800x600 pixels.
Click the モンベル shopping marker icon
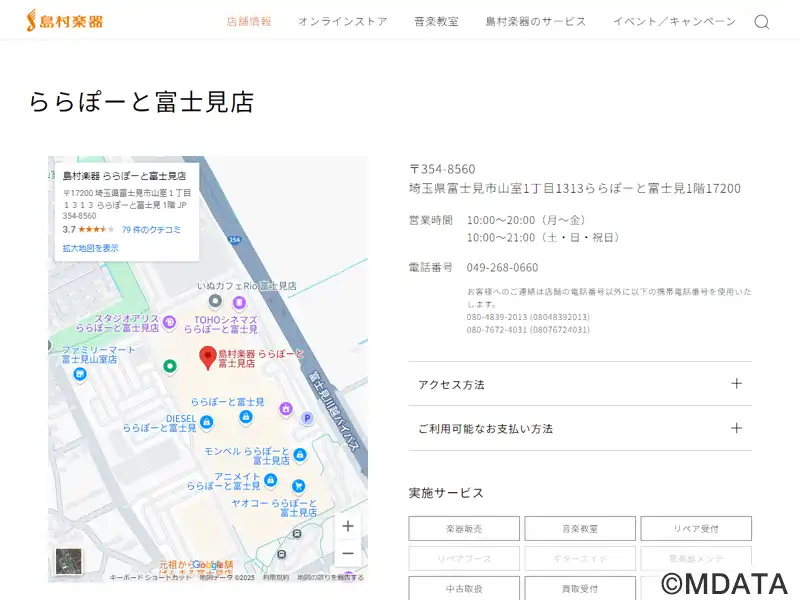click(x=300, y=455)
